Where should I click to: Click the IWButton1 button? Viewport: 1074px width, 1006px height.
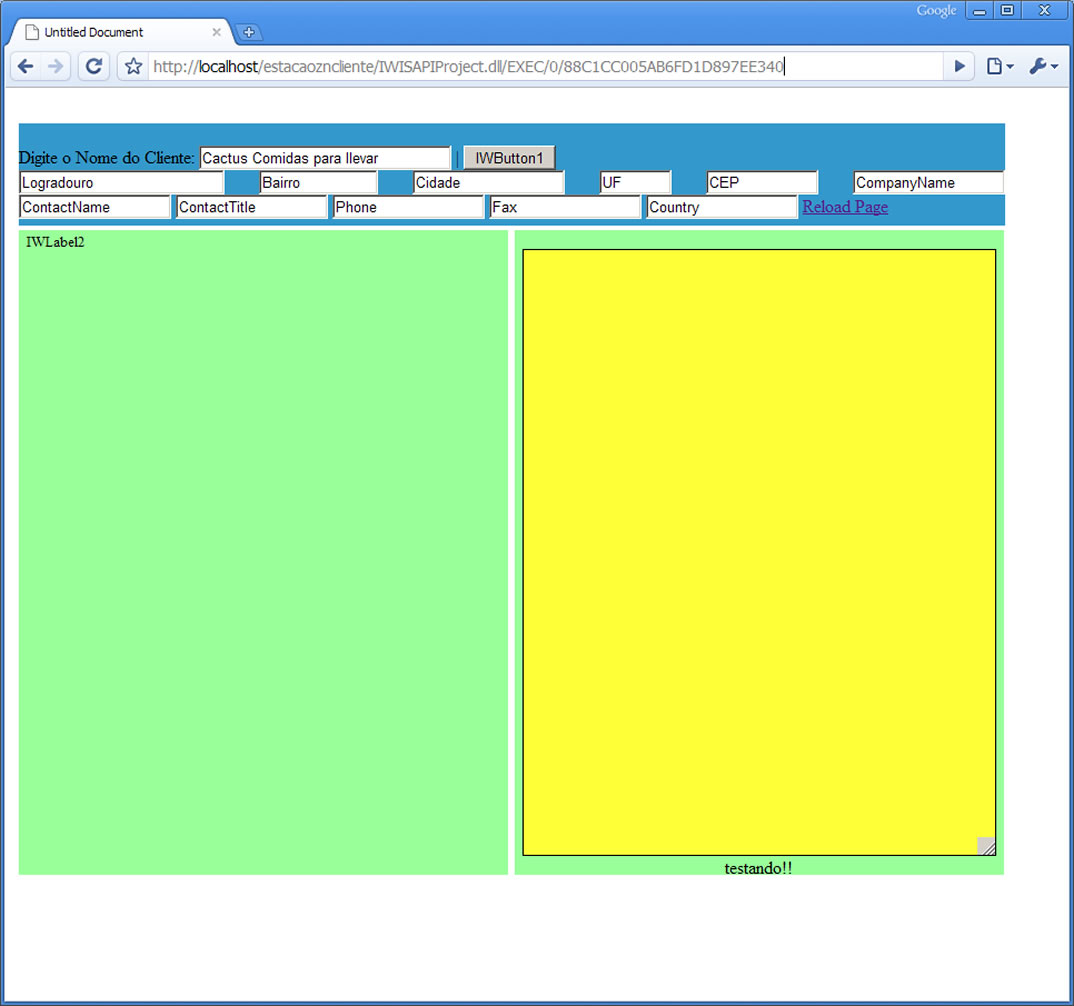point(509,158)
